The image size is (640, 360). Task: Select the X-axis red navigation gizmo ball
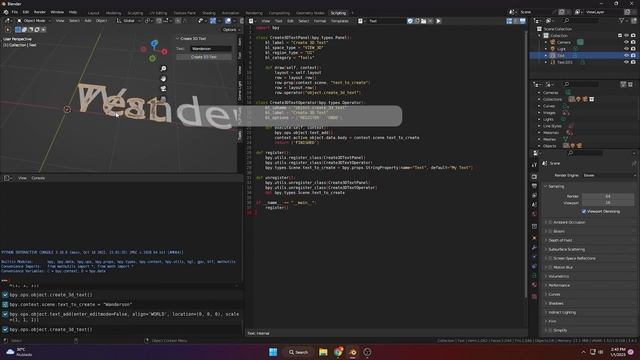(164, 51)
